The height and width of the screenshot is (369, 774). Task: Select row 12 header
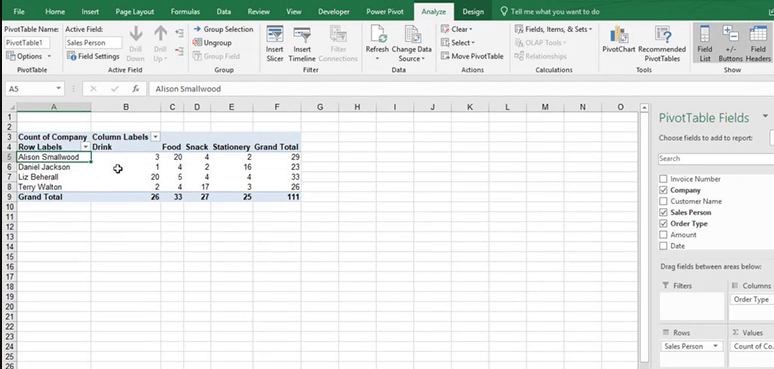pyautogui.click(x=9, y=227)
